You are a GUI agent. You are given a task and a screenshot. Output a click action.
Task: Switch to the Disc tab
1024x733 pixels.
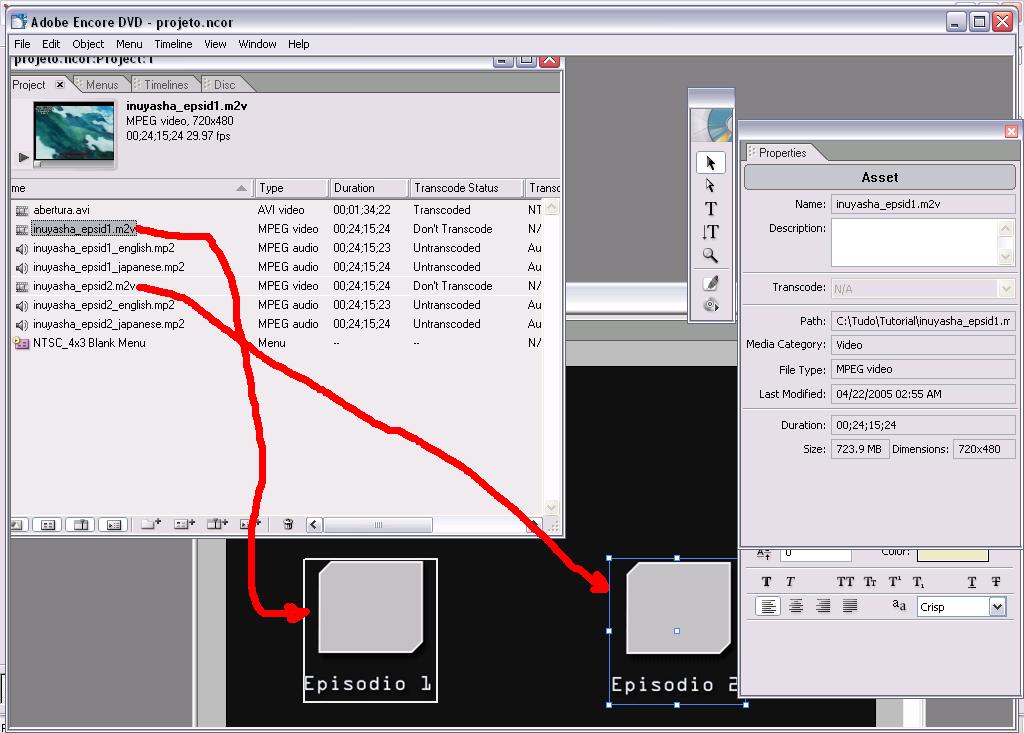(x=224, y=84)
